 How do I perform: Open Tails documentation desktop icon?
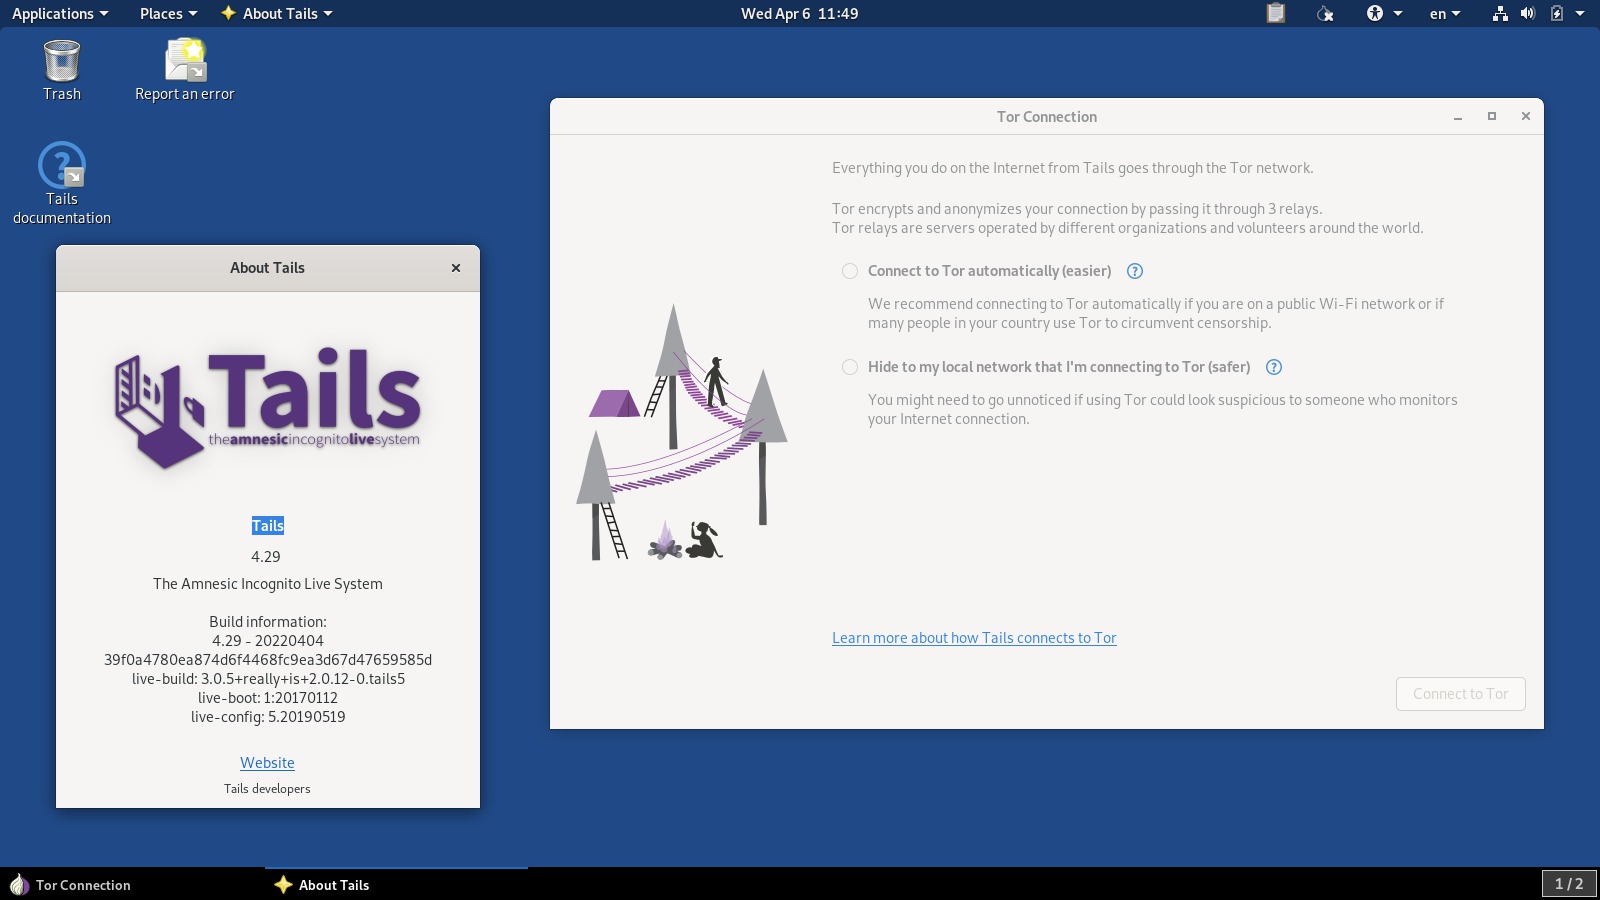coord(62,183)
